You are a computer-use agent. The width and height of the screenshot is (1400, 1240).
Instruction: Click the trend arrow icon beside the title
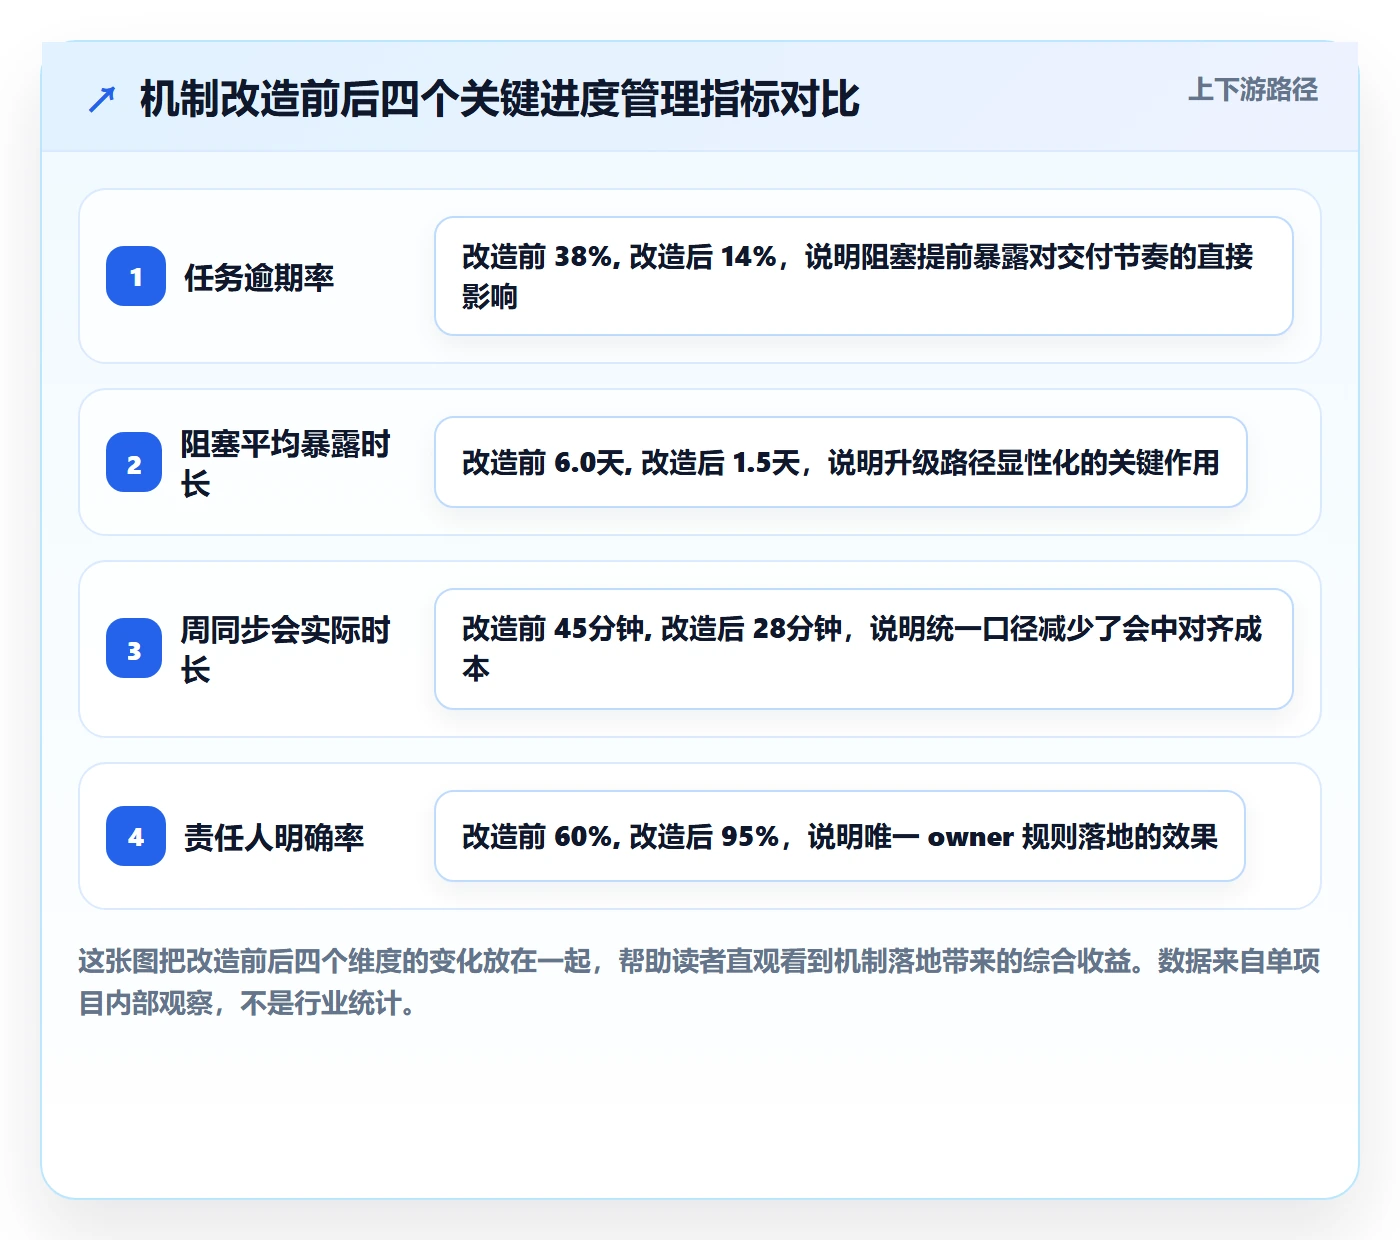pyautogui.click(x=102, y=100)
